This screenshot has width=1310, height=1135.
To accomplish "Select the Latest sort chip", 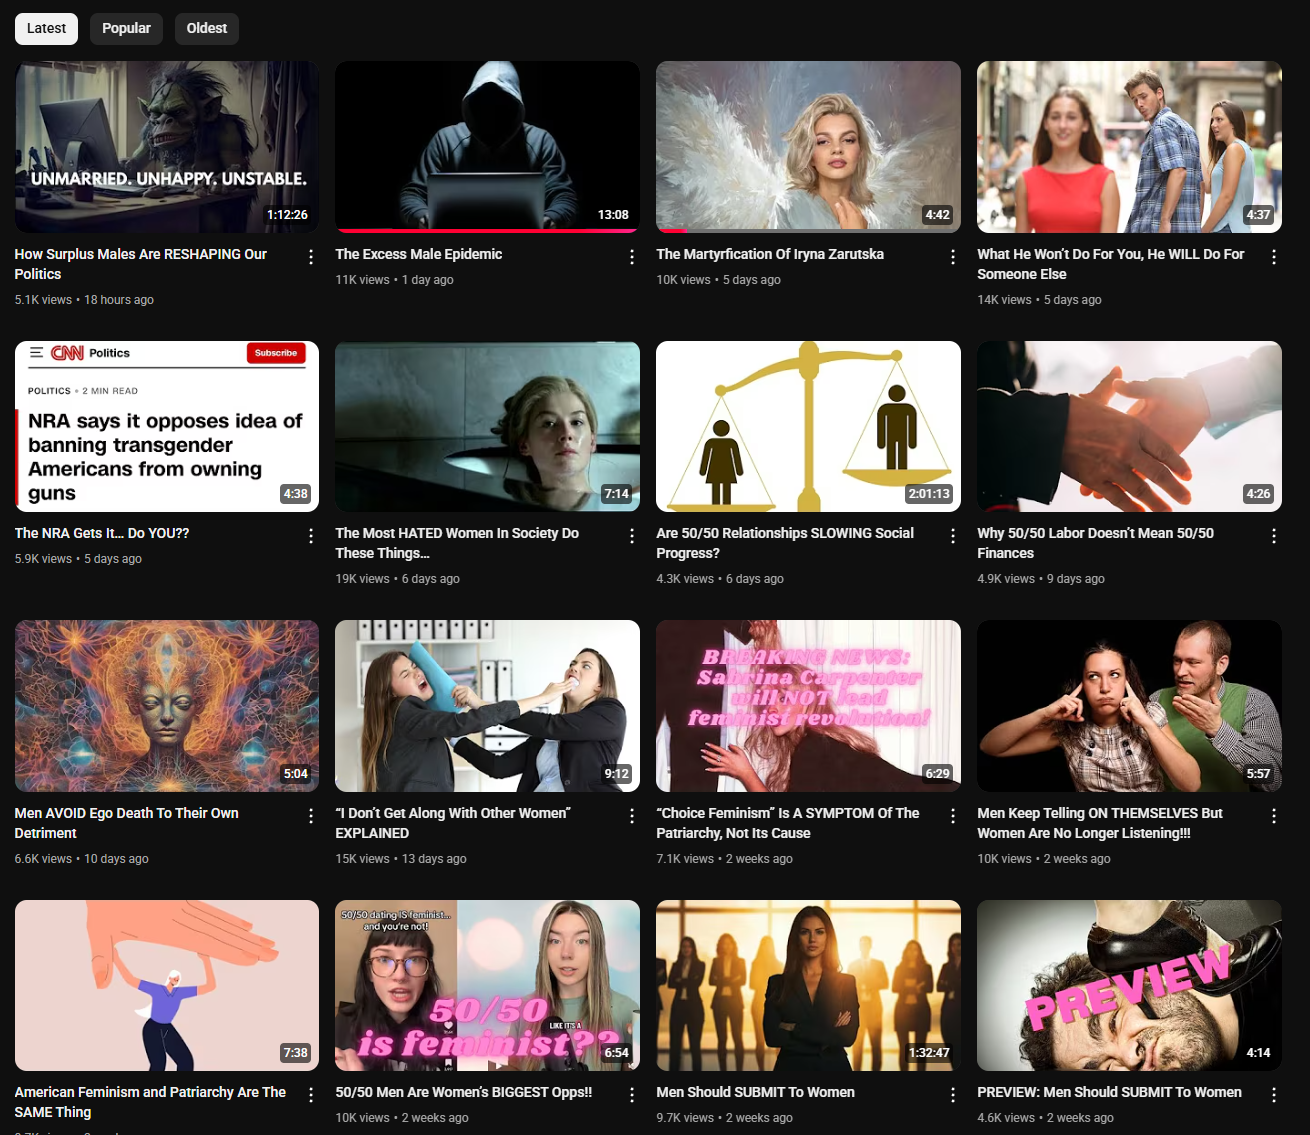I will click(46, 28).
